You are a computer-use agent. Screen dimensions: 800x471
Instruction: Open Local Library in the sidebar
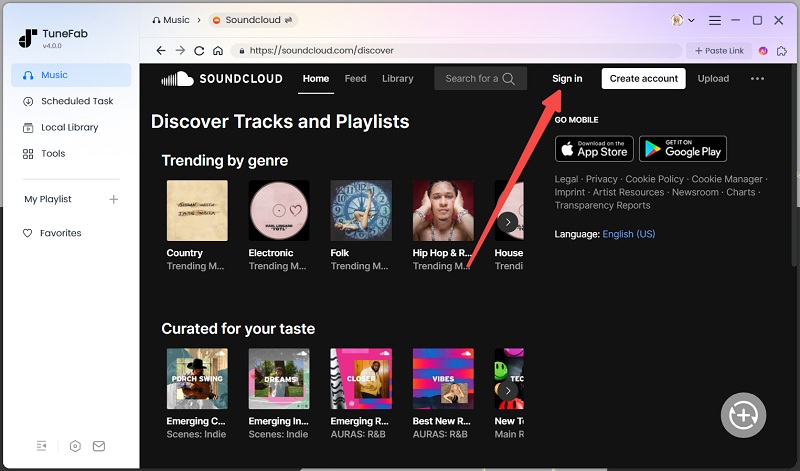[69, 127]
